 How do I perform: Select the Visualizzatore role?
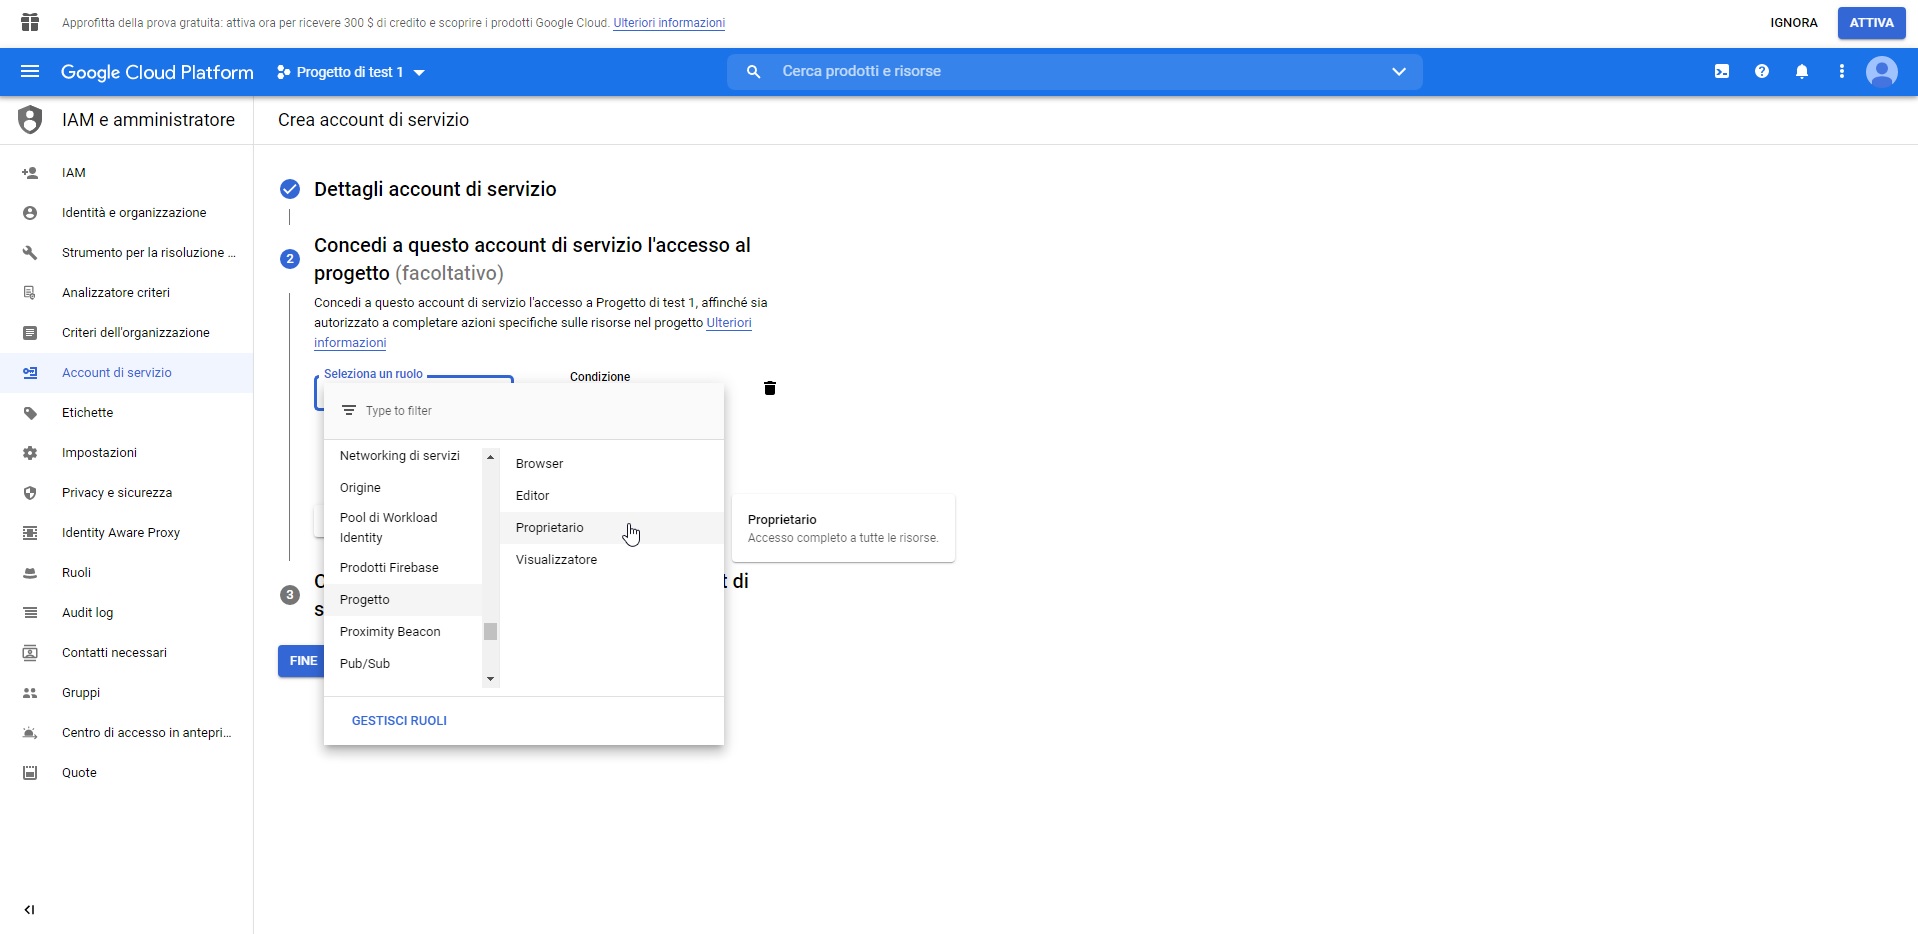pos(612,560)
